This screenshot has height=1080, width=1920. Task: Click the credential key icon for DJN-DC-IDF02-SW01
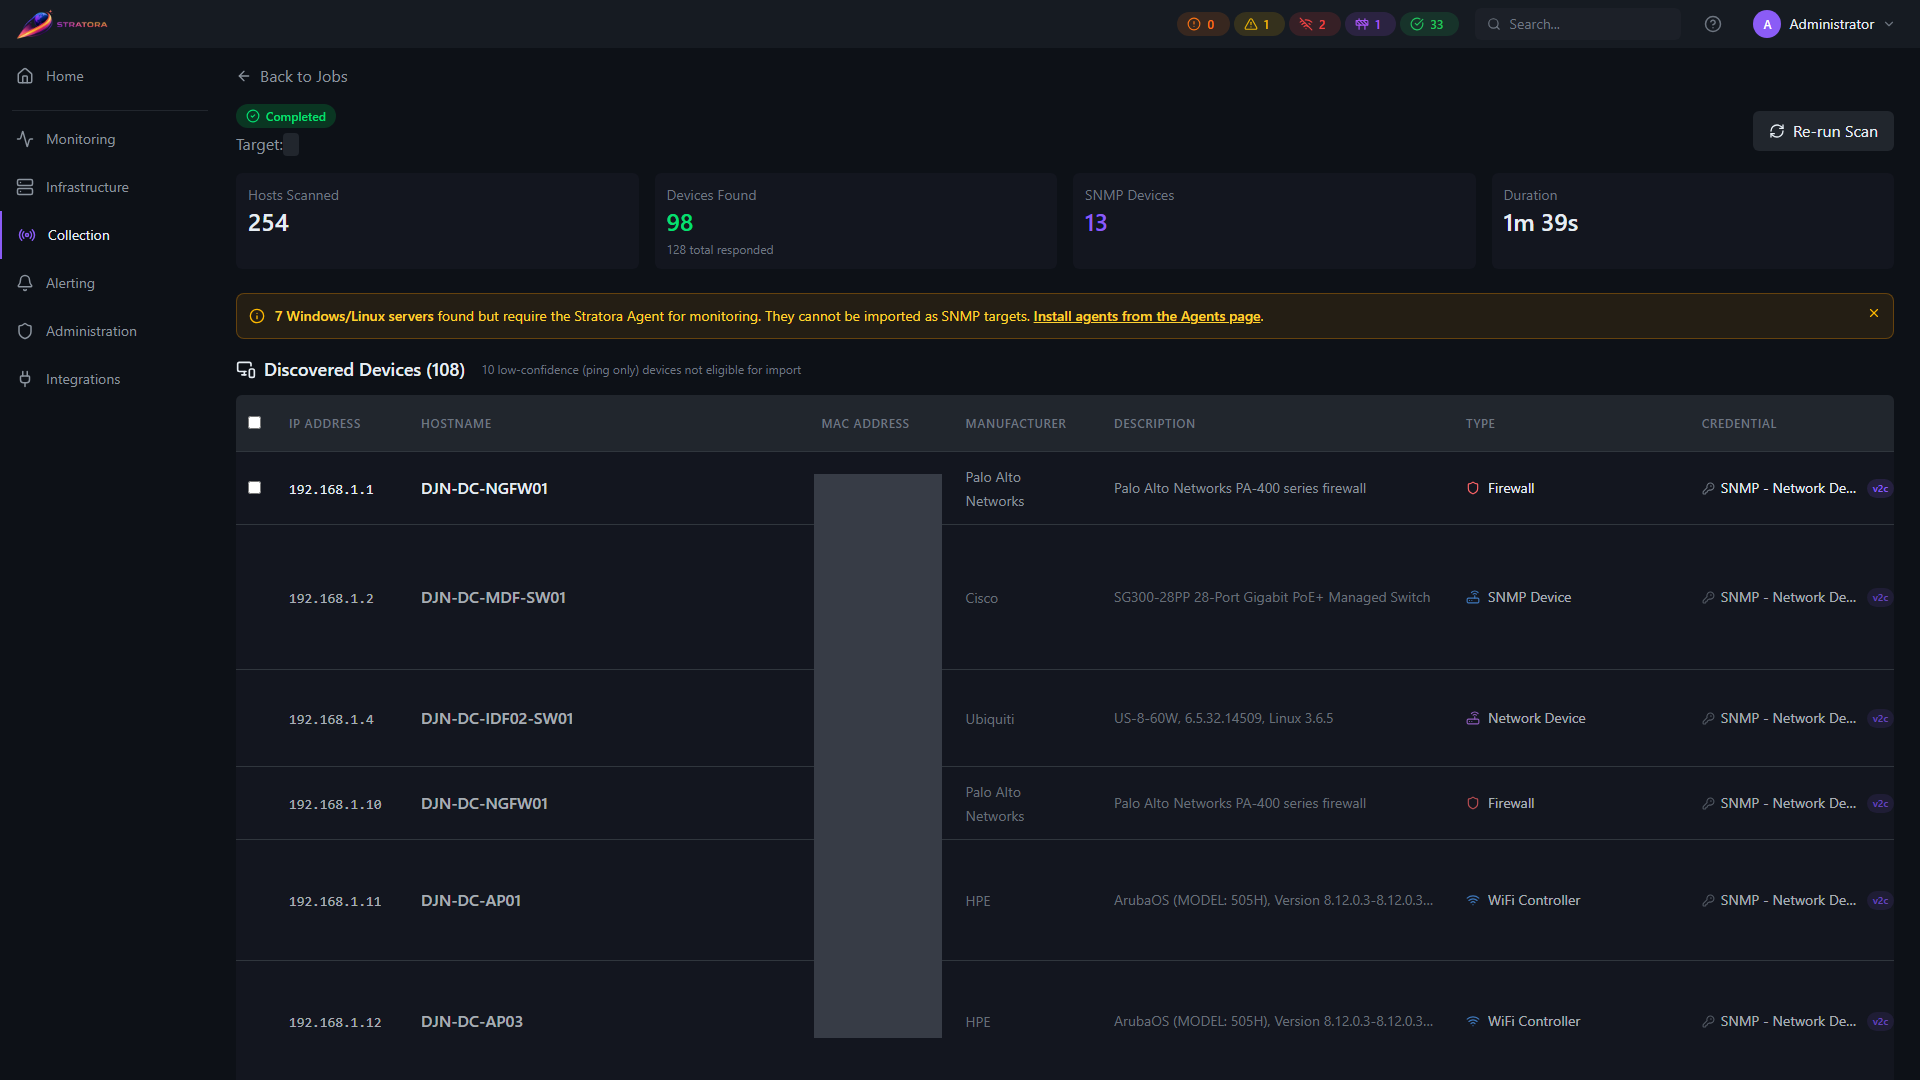tap(1708, 718)
